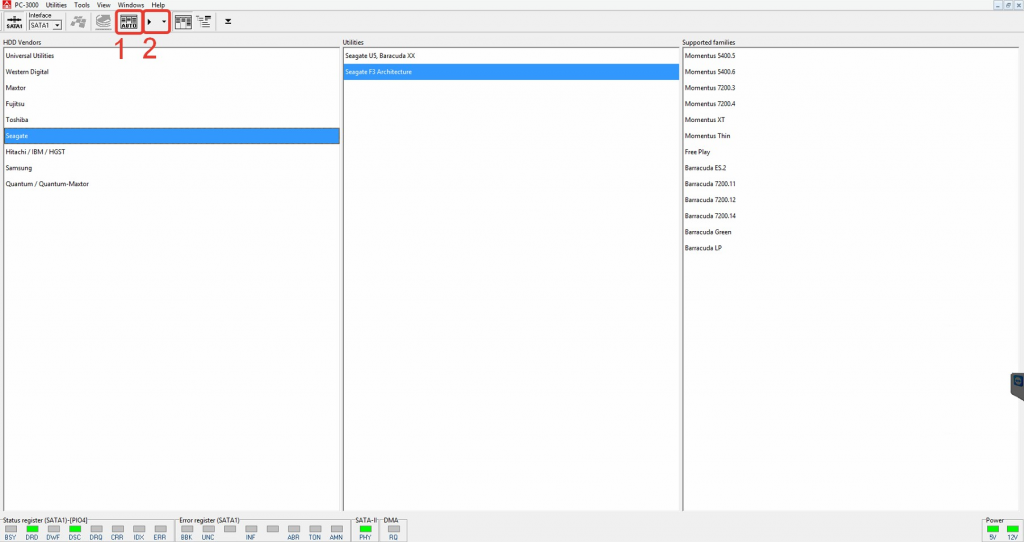The height and width of the screenshot is (542, 1024).
Task: Click the window layout panels icon
Action: pos(183,21)
